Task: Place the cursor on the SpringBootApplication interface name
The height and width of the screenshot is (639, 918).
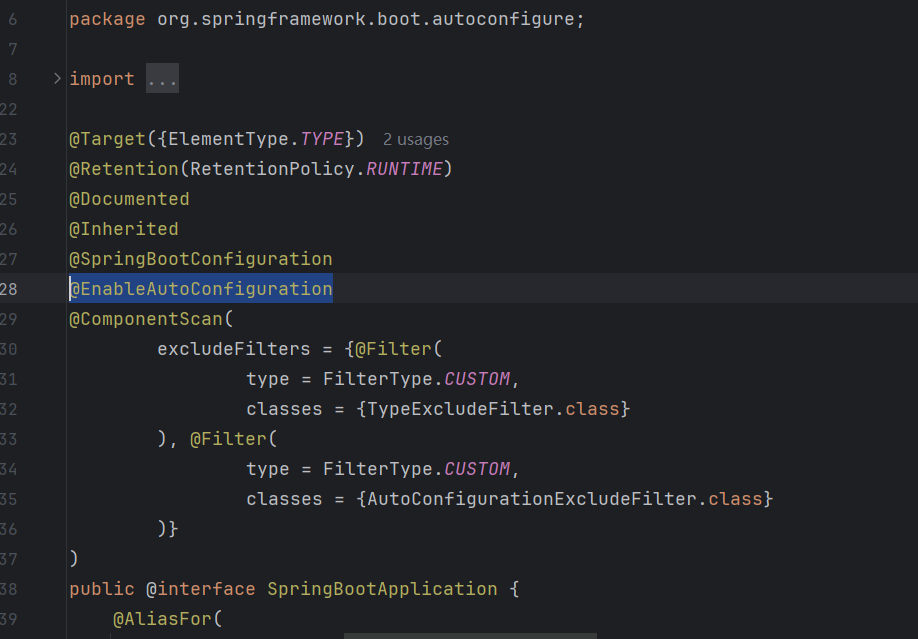Action: [x=382, y=589]
